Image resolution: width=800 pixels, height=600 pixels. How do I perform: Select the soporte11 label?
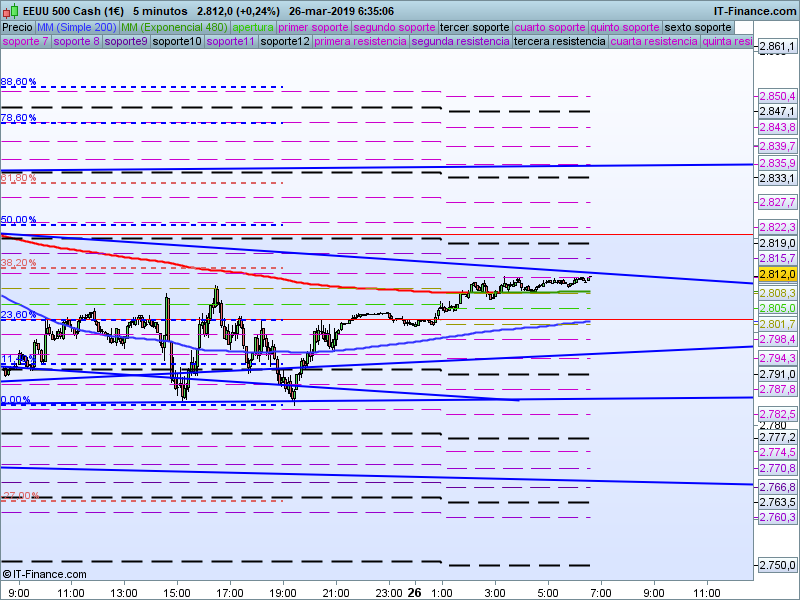pyautogui.click(x=231, y=41)
